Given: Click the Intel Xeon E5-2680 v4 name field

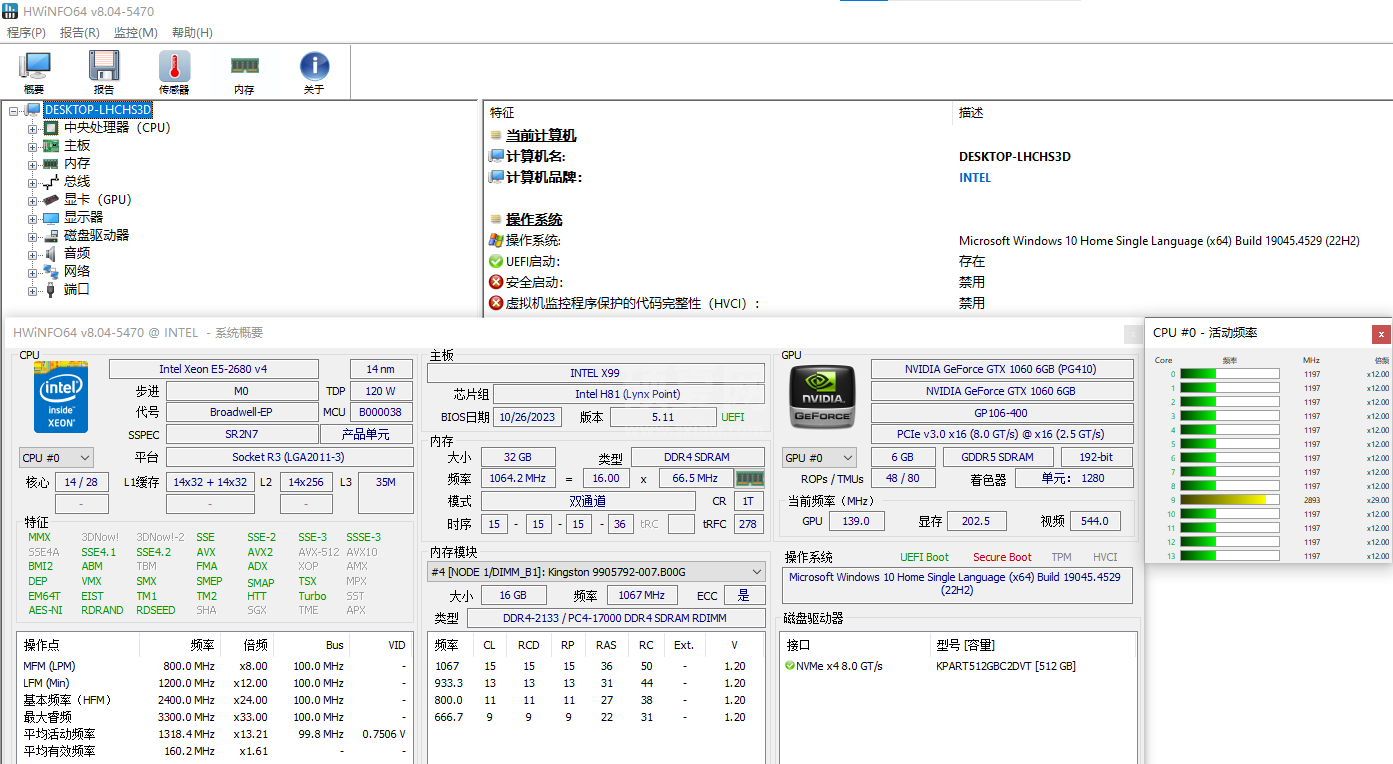Looking at the screenshot, I should (214, 370).
